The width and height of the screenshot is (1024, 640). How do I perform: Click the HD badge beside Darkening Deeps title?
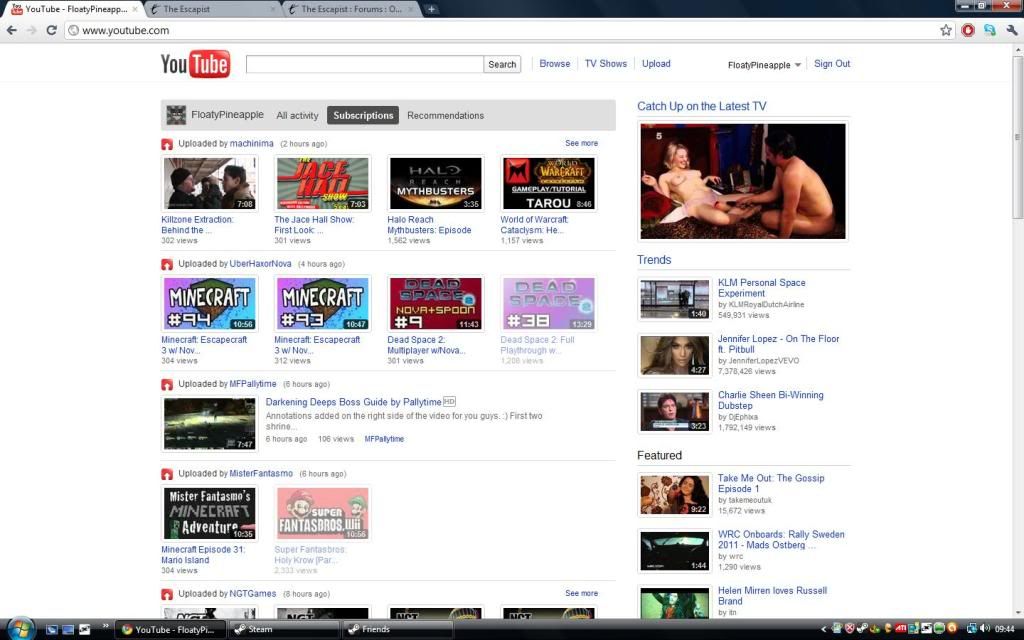449,402
